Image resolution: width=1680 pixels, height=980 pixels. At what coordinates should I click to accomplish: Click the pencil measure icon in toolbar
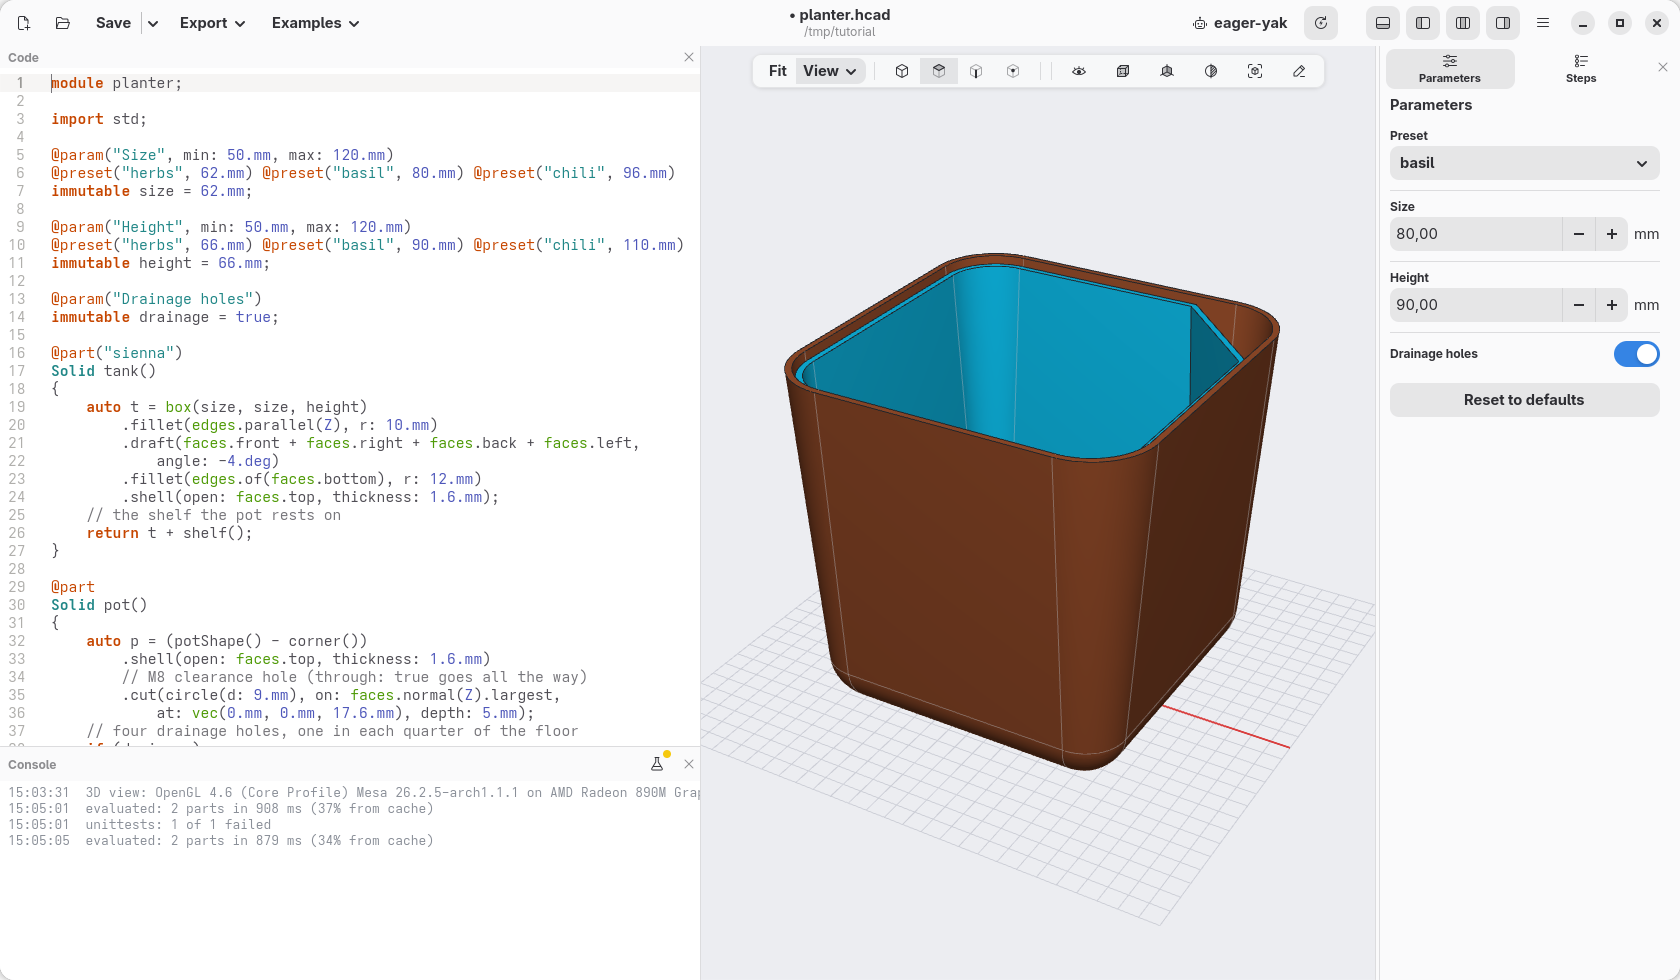coord(1299,71)
